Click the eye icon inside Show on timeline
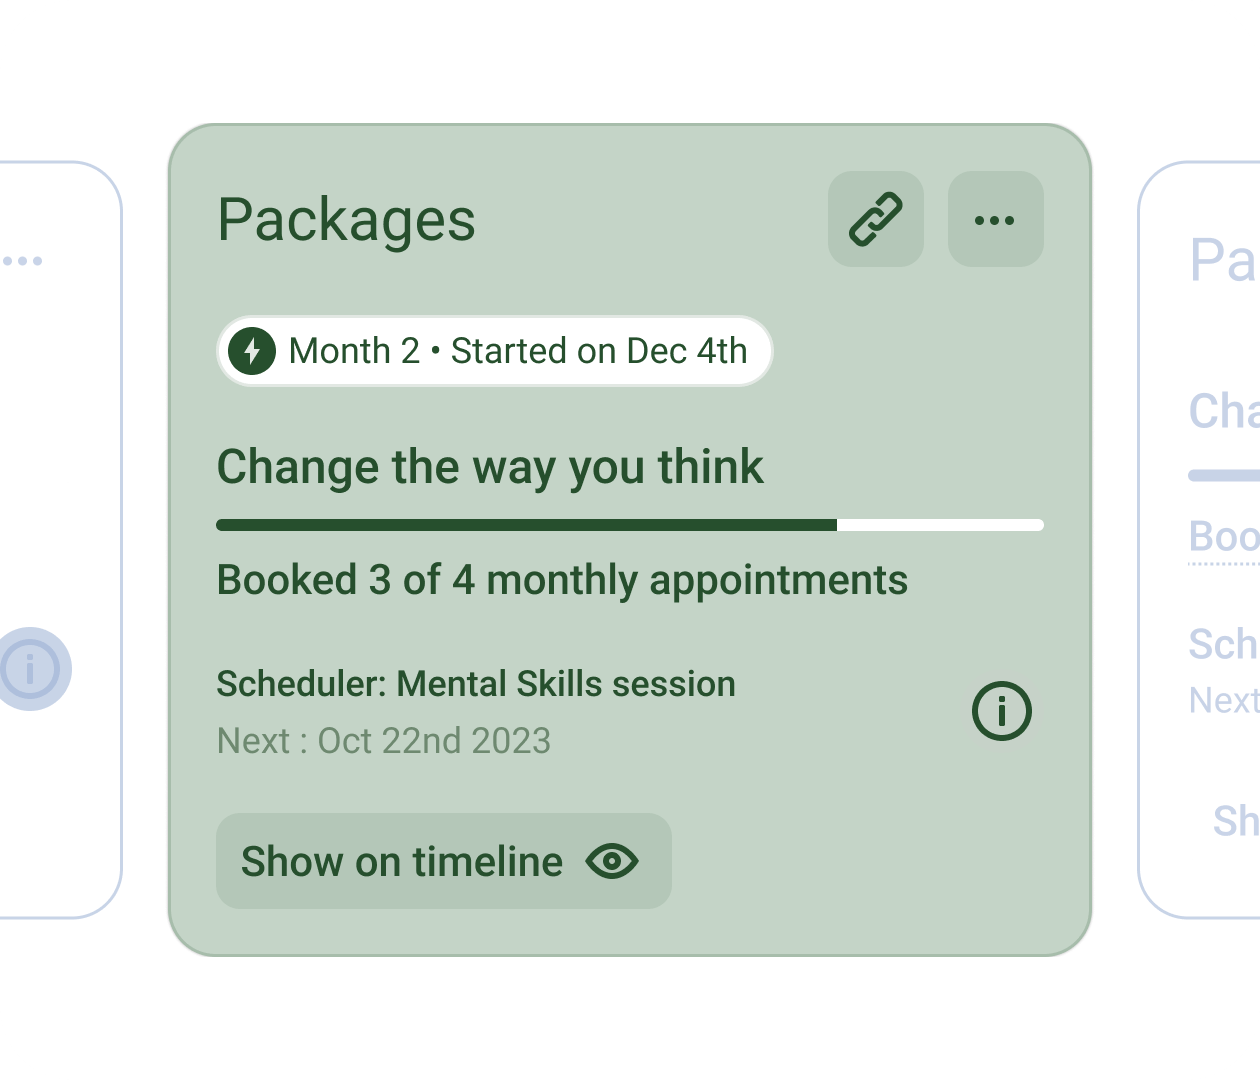The image size is (1260, 1080). point(613,861)
